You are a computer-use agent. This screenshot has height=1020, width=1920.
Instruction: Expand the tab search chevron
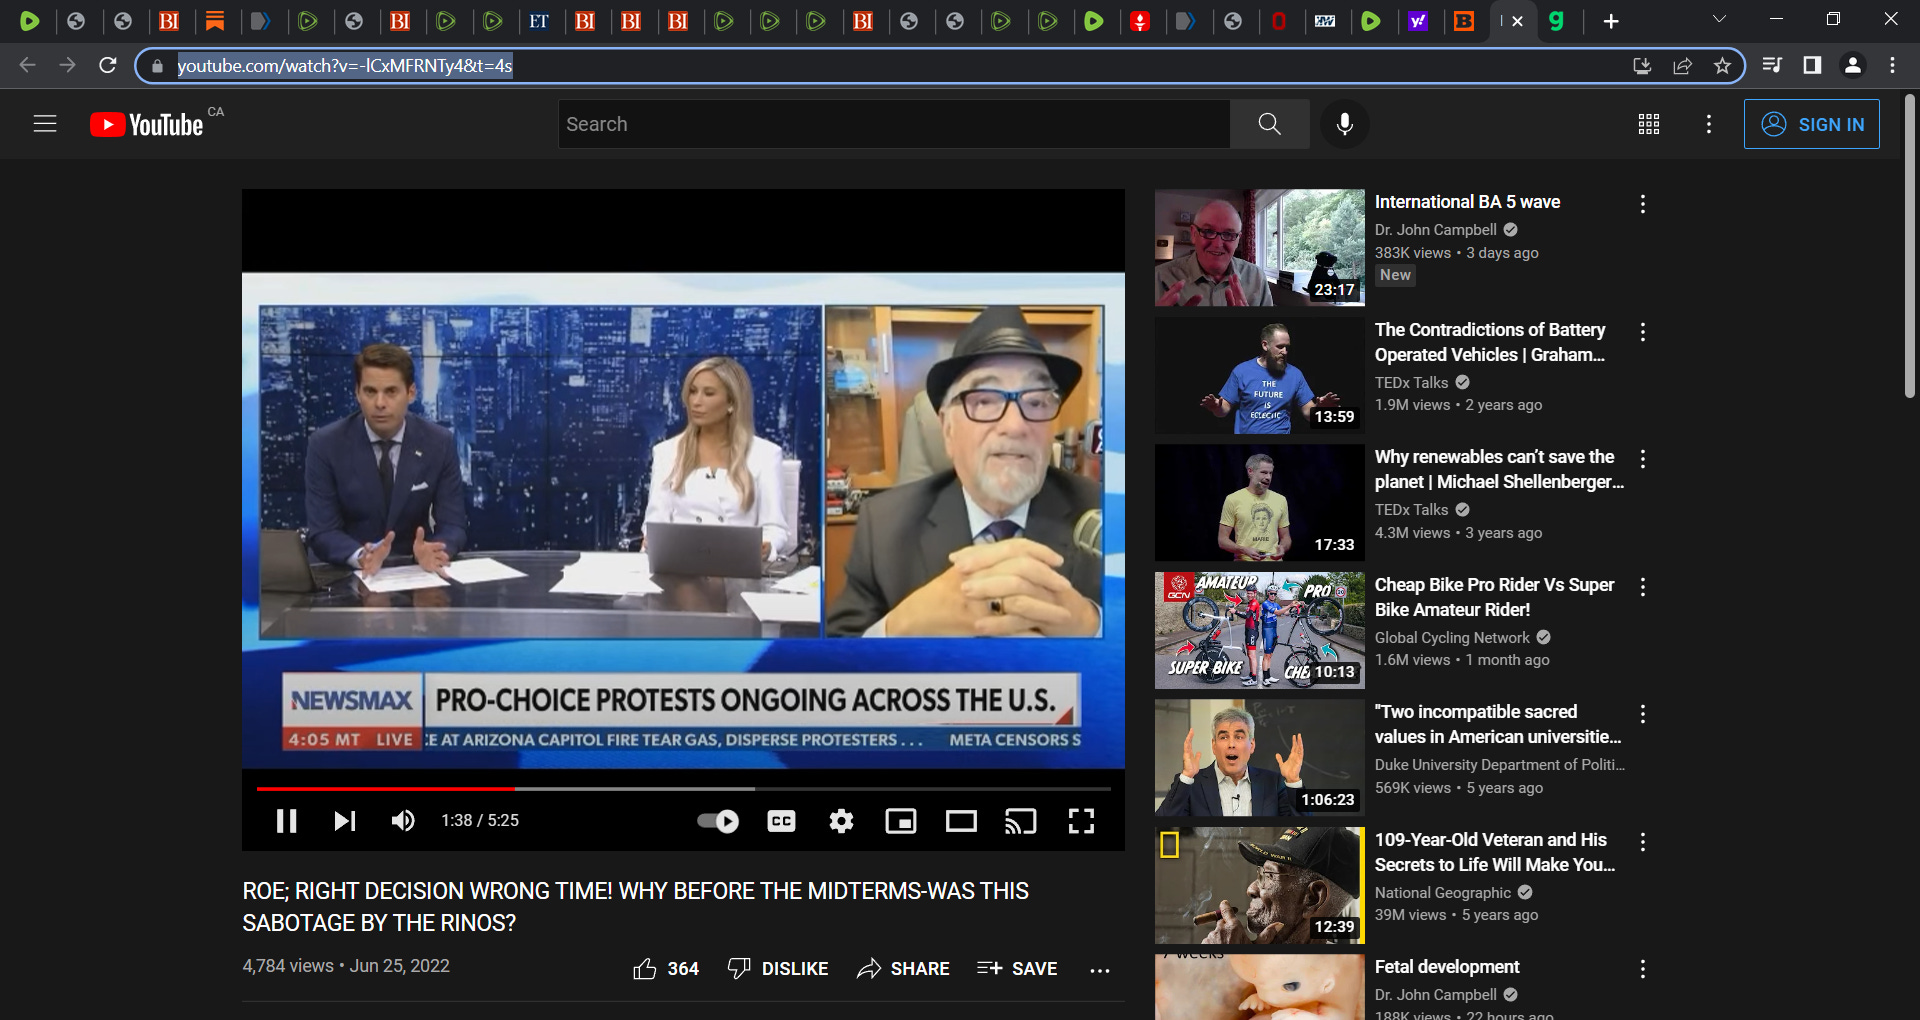pyautogui.click(x=1719, y=19)
